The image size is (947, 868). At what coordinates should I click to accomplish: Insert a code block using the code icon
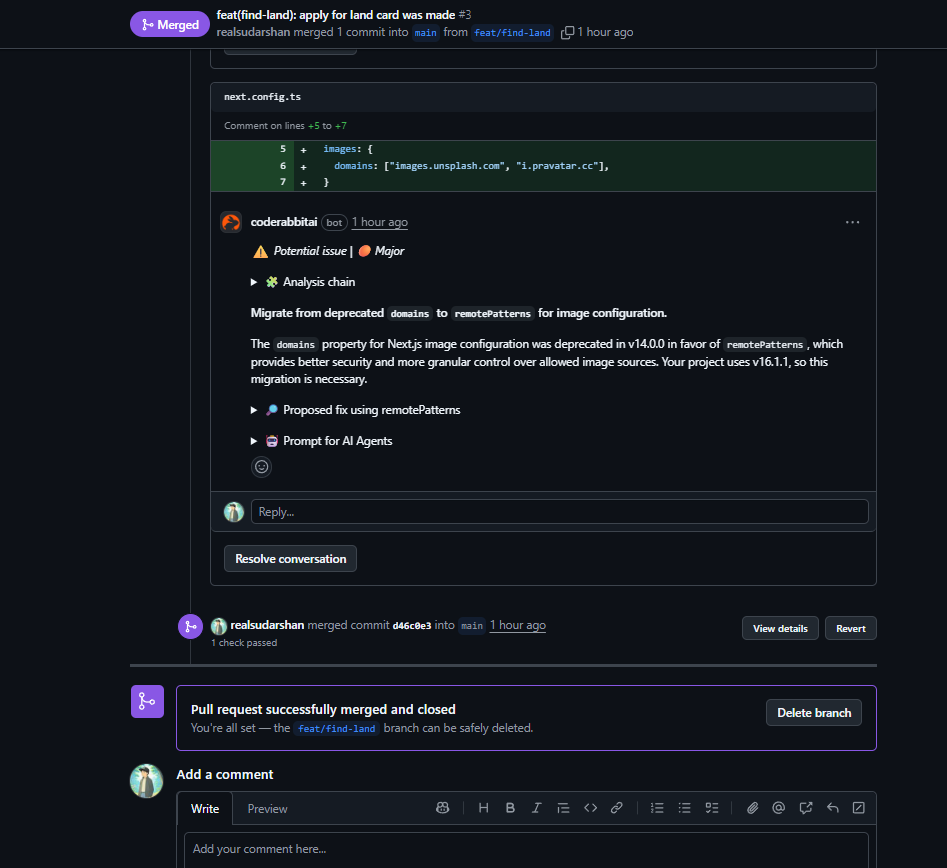click(x=589, y=807)
